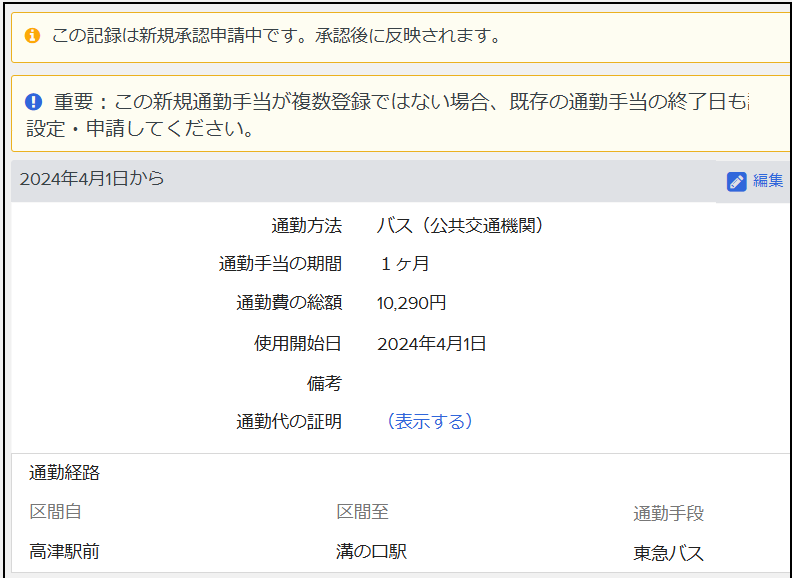The height and width of the screenshot is (578, 792).
Task: Click the 区間至 column header
Action: pos(362,512)
